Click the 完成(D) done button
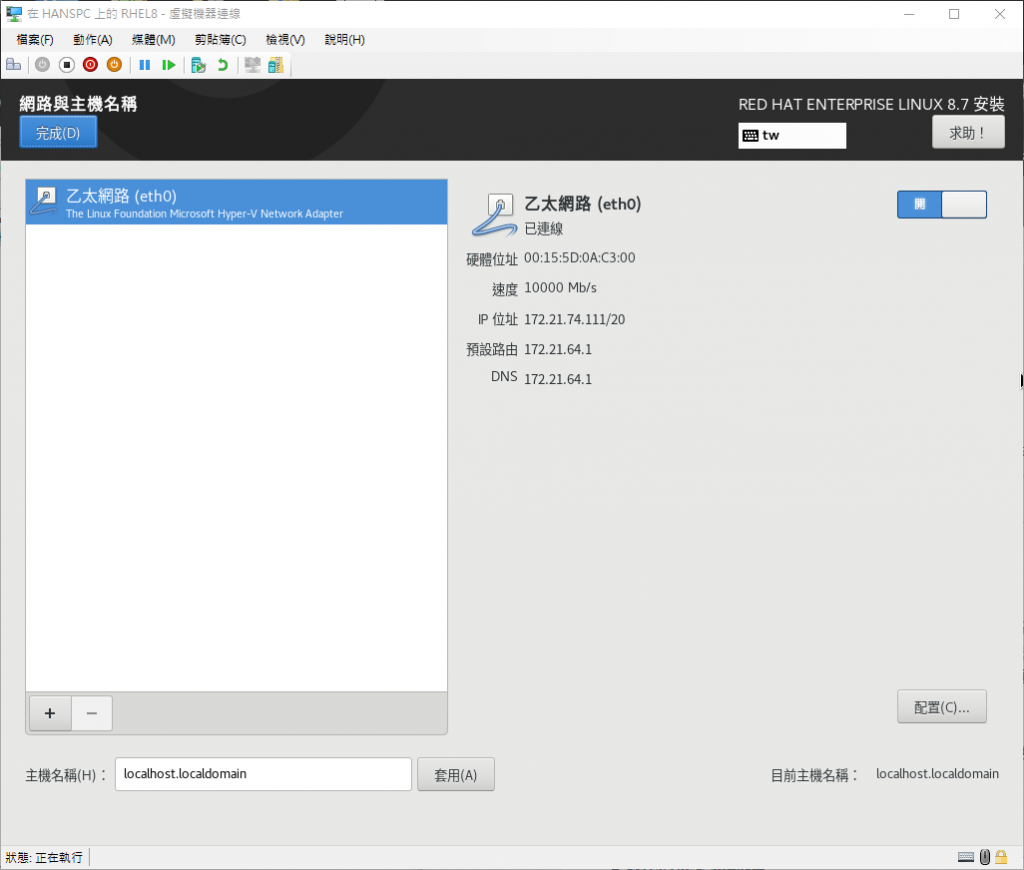 [58, 133]
